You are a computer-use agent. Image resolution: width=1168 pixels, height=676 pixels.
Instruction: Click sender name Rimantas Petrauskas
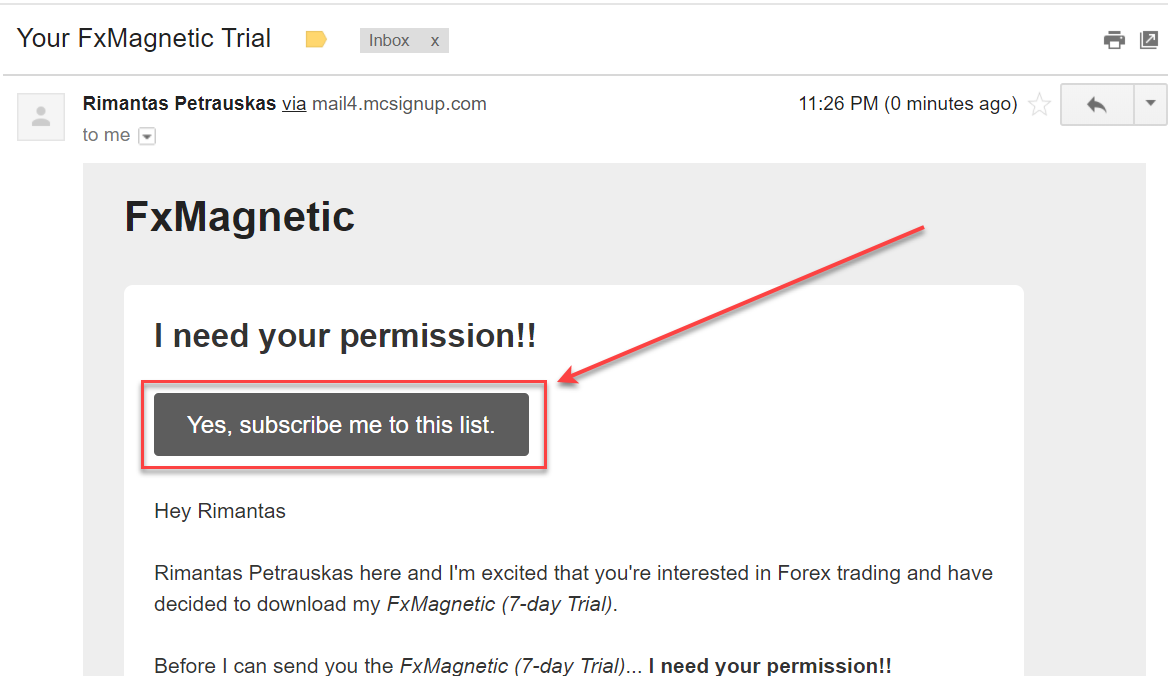coord(179,103)
